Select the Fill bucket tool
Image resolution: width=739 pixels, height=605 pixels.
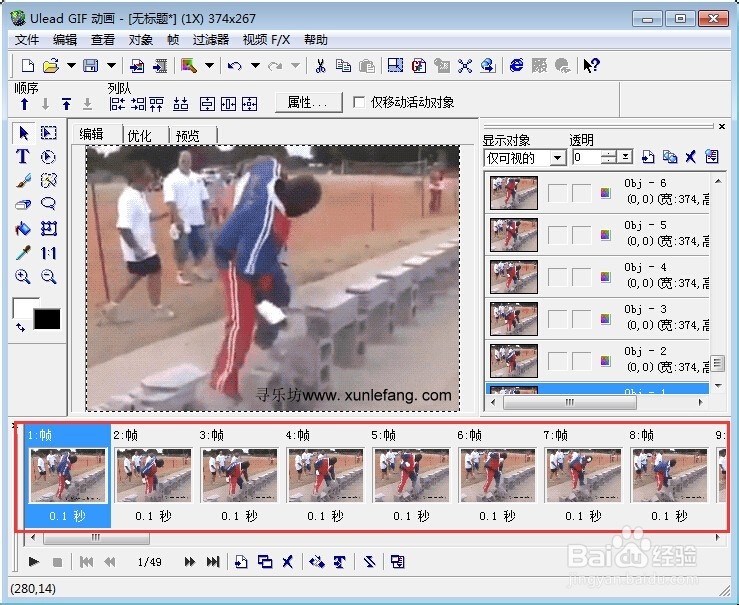tap(23, 229)
